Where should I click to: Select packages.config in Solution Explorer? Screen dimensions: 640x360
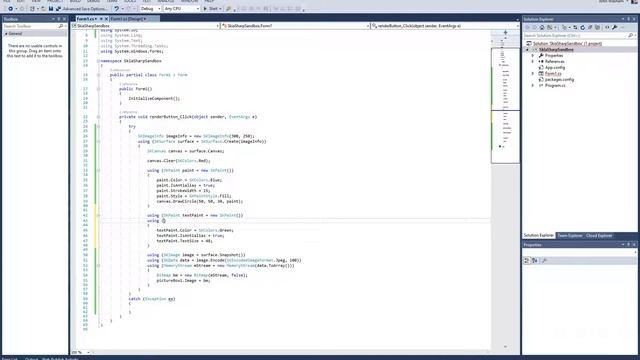point(559,80)
